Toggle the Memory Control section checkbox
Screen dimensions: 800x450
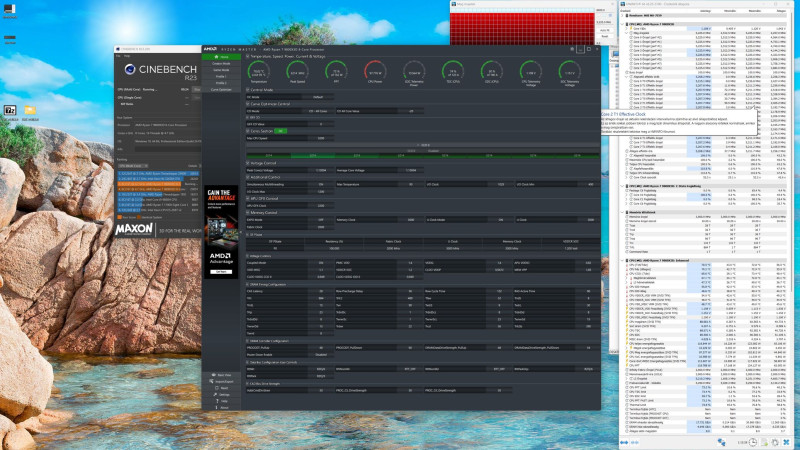pos(248,212)
